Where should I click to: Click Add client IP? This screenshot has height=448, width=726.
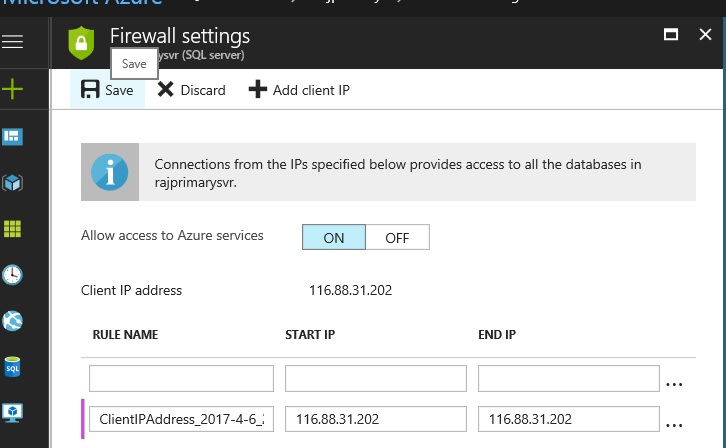click(x=299, y=90)
